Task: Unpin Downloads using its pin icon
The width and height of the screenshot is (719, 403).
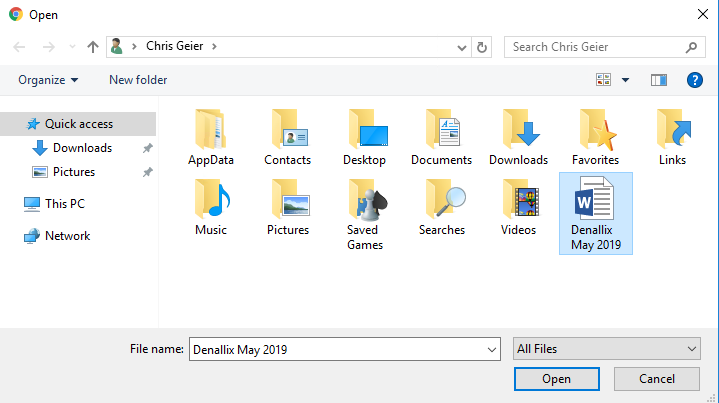Action: click(147, 148)
